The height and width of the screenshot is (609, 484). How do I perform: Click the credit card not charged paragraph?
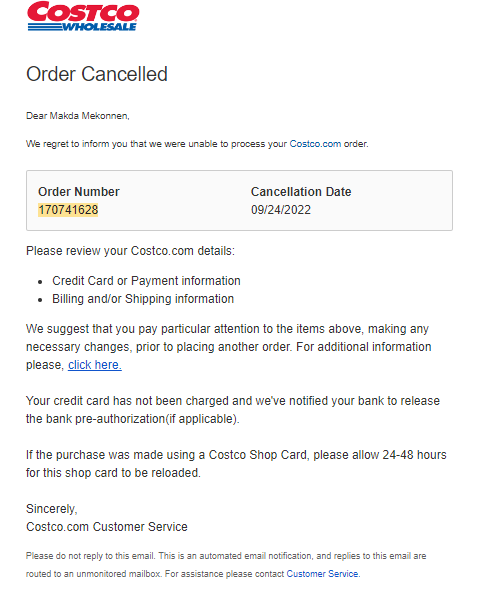tap(233, 410)
